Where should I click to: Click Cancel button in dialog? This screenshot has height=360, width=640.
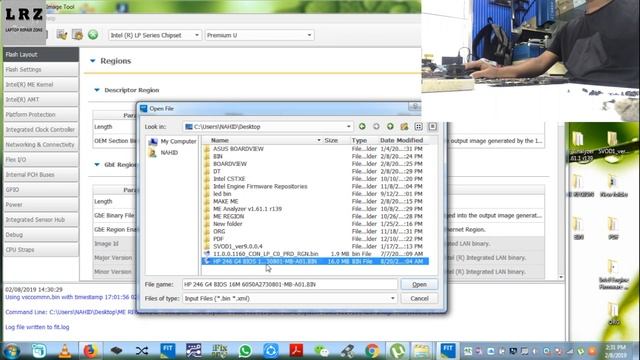coord(419,298)
